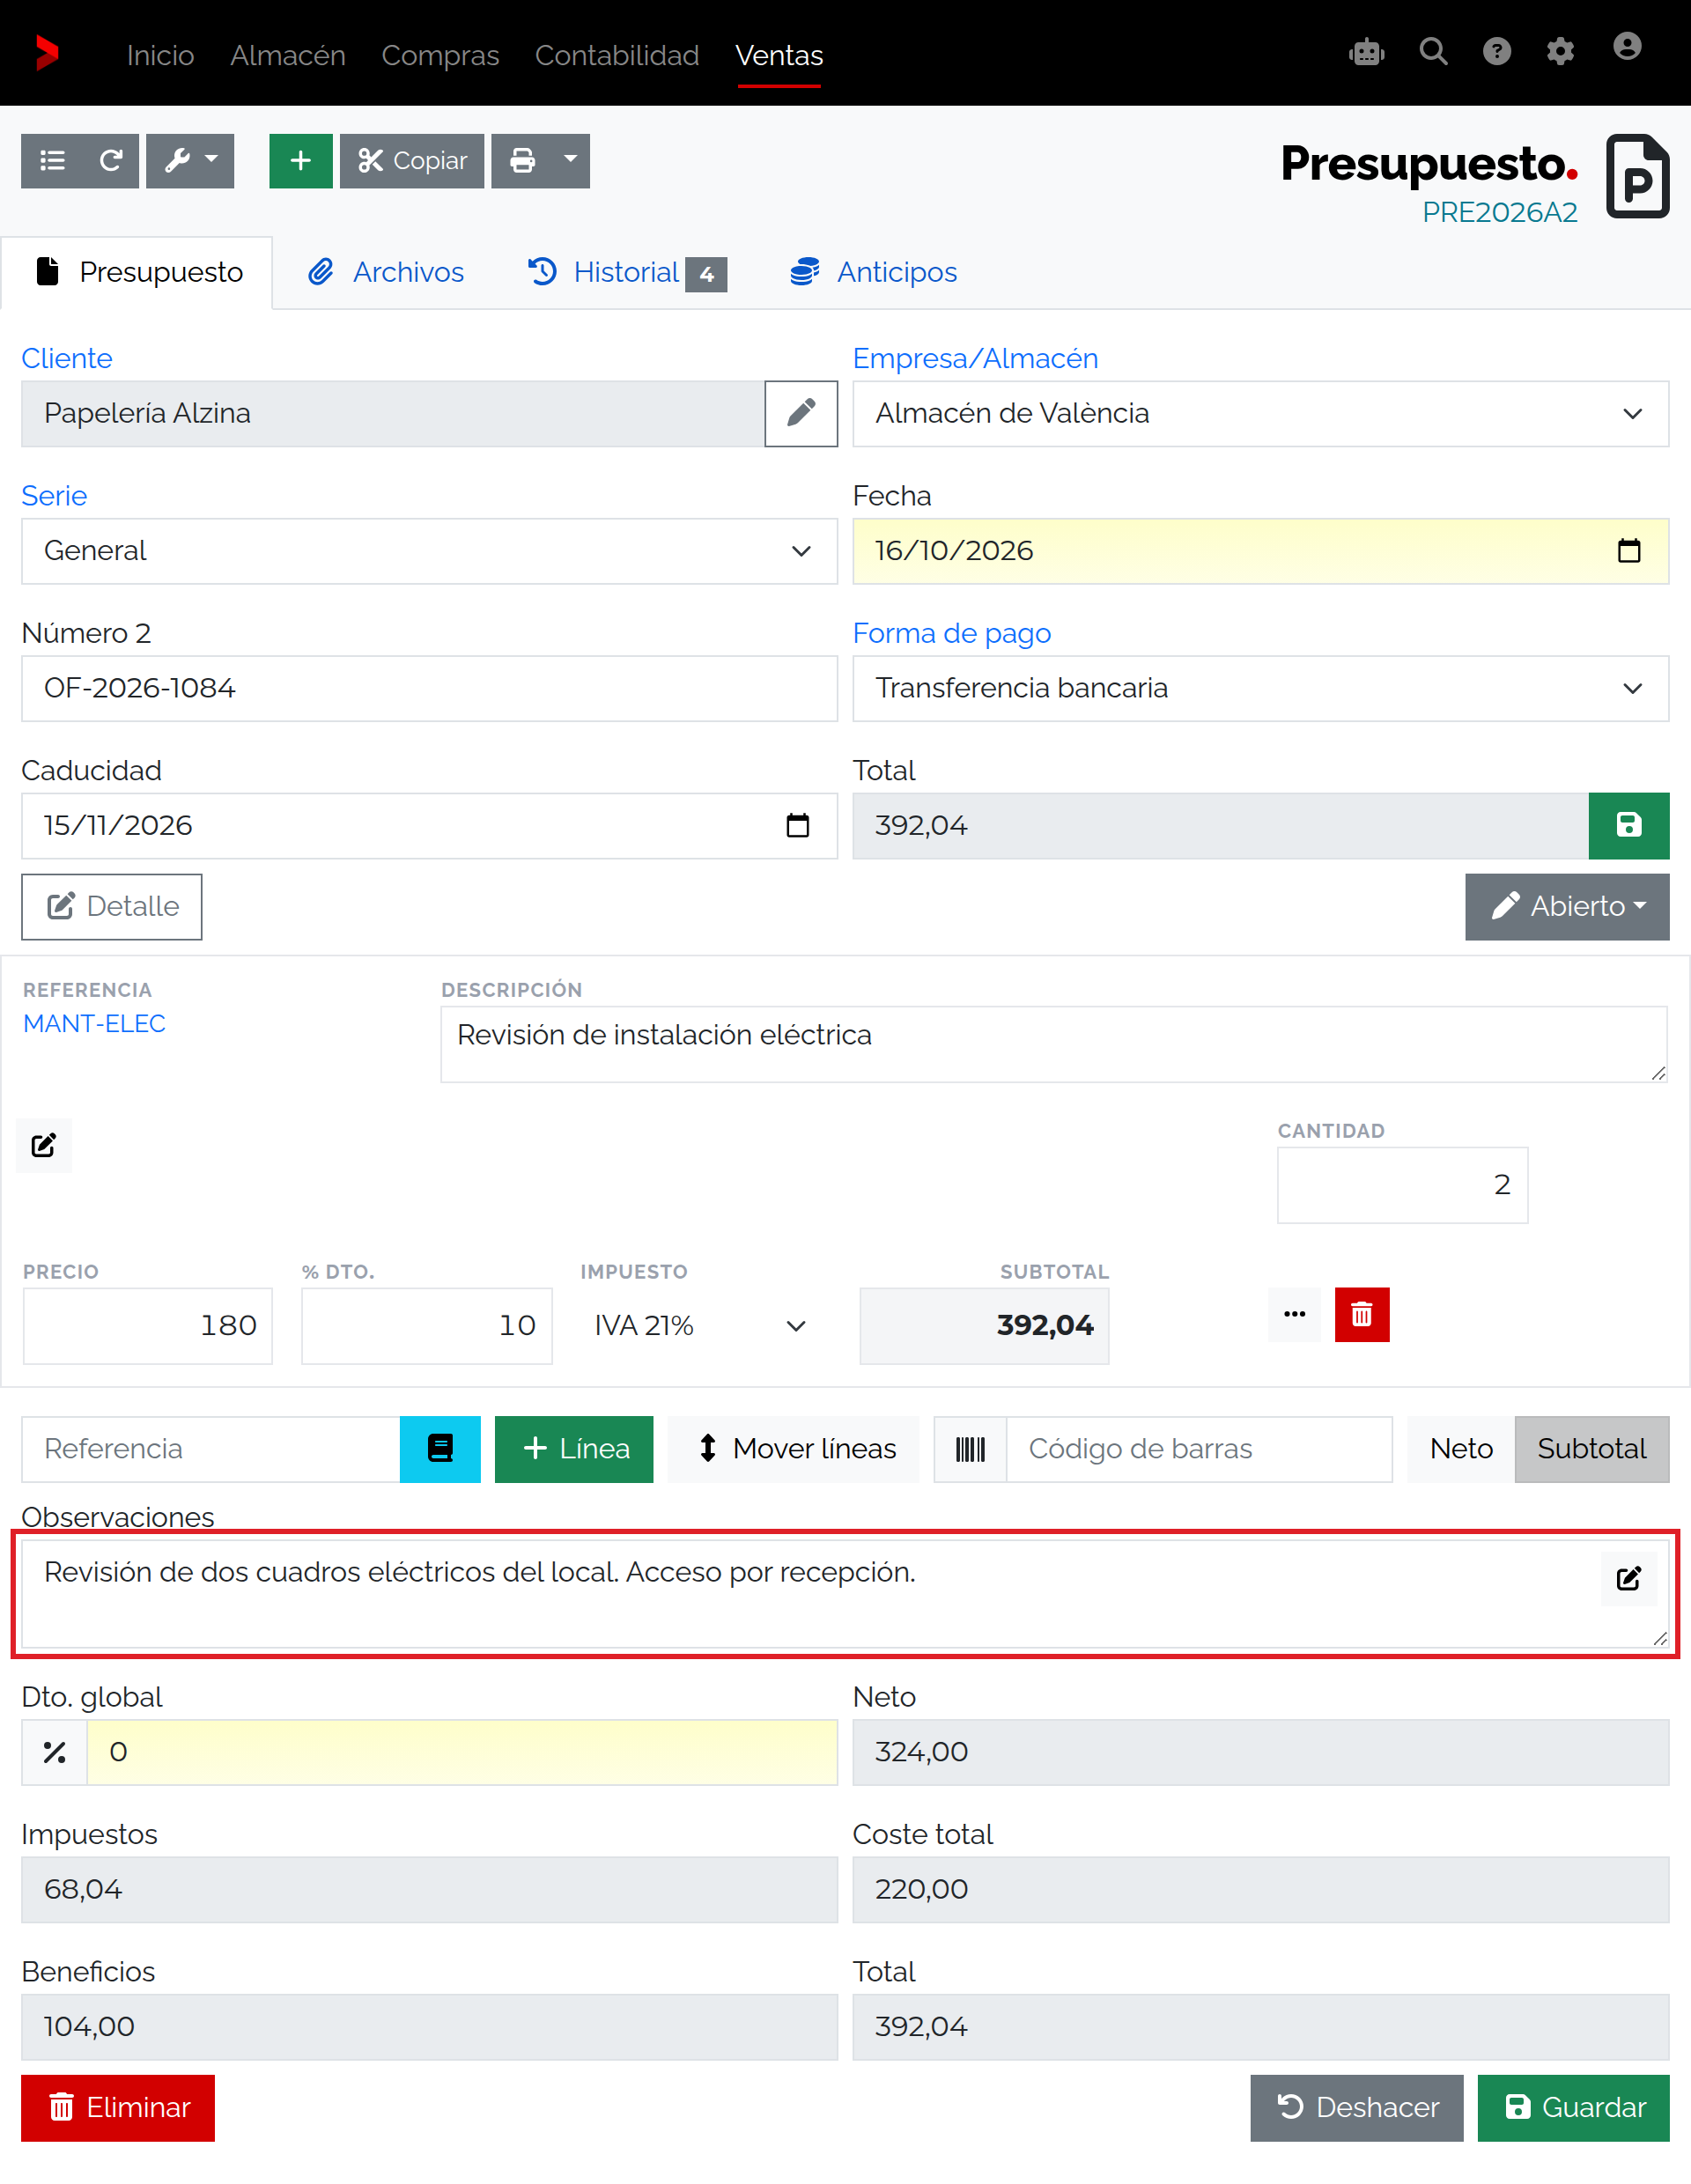1691x2184 pixels.
Task: Click green save icon next to Total
Action: coord(1629,826)
